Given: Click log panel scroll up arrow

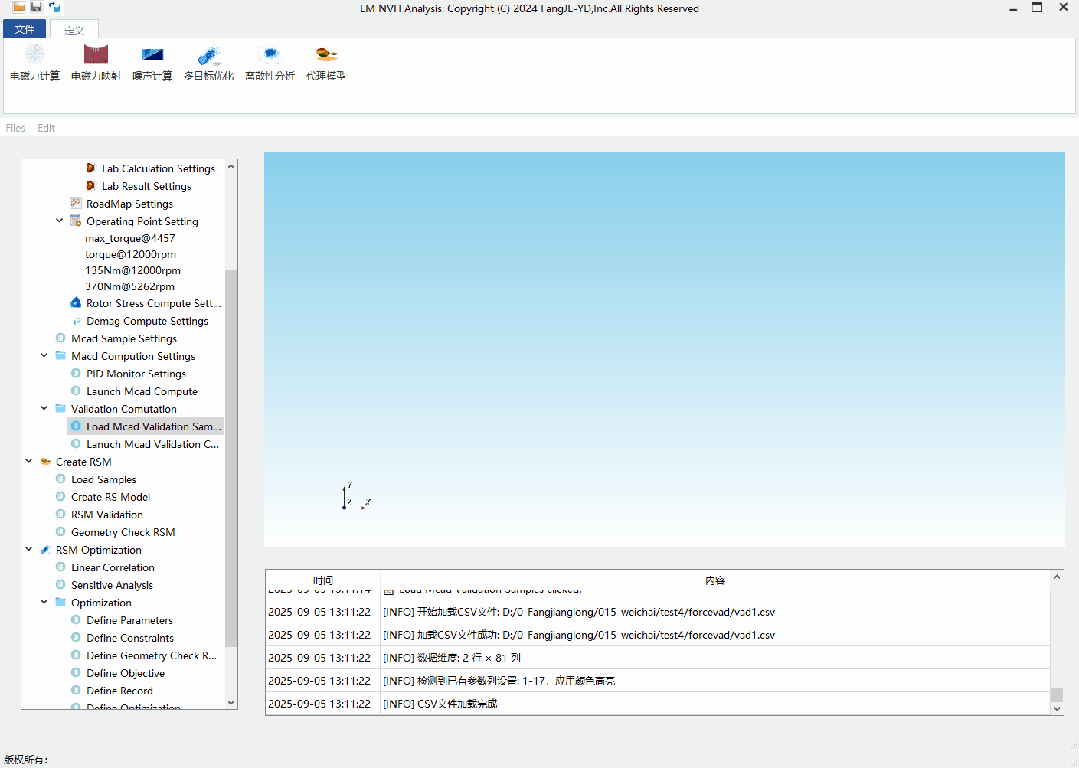Looking at the screenshot, I should (1057, 577).
